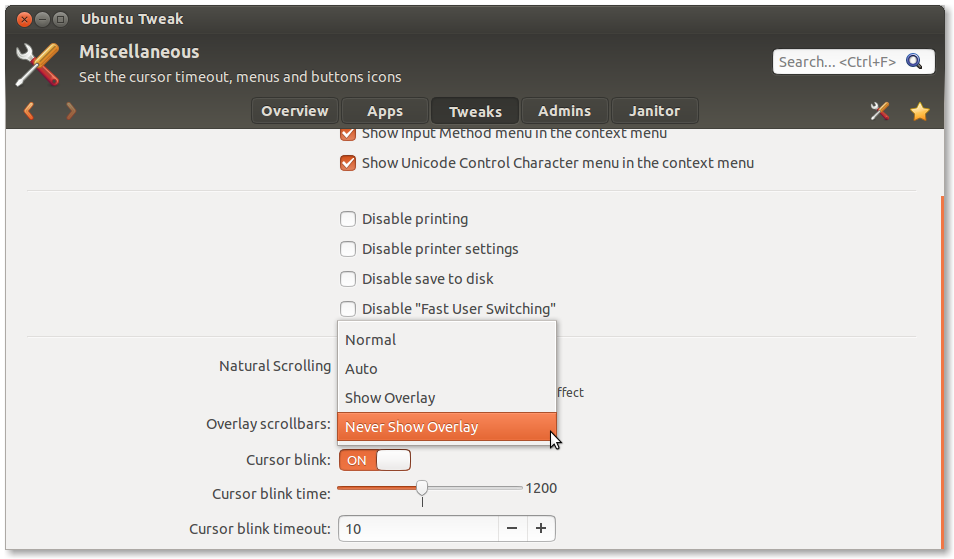Go forward with the right arrow
Viewport: 954px width, 559px height.
pyautogui.click(x=71, y=111)
